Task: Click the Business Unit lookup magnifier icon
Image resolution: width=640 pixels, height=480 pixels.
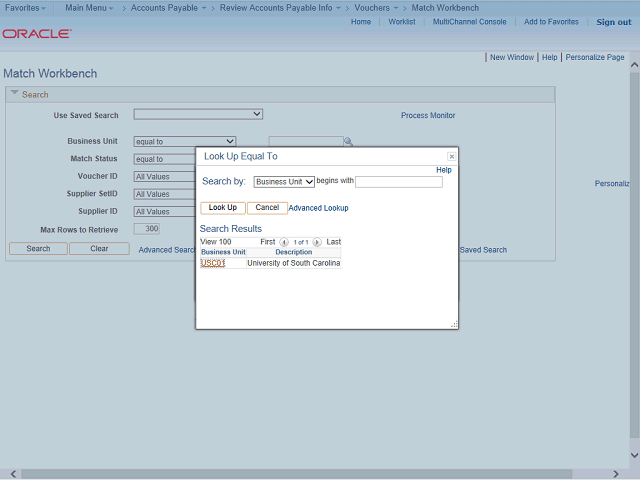Action: [x=349, y=142]
